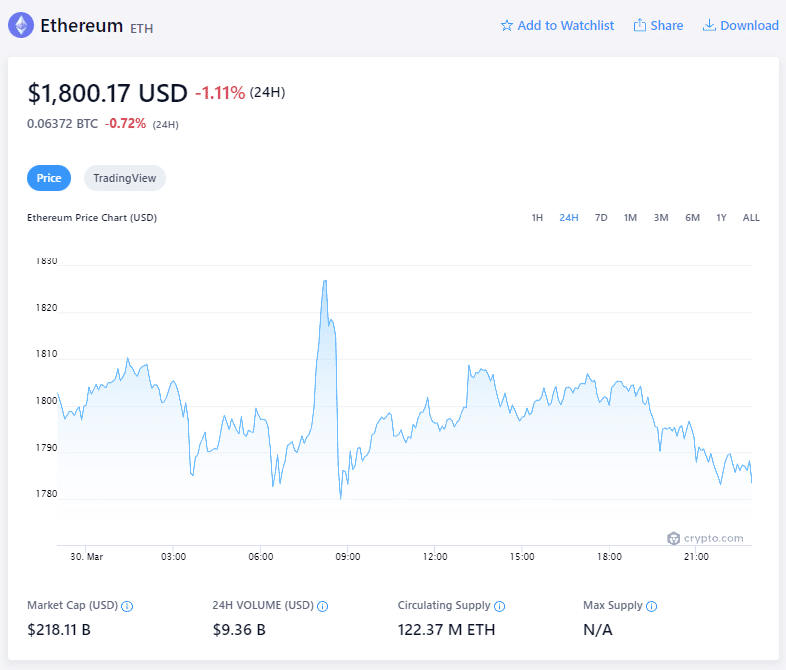Click the Market Cap (USD) label

(72, 605)
